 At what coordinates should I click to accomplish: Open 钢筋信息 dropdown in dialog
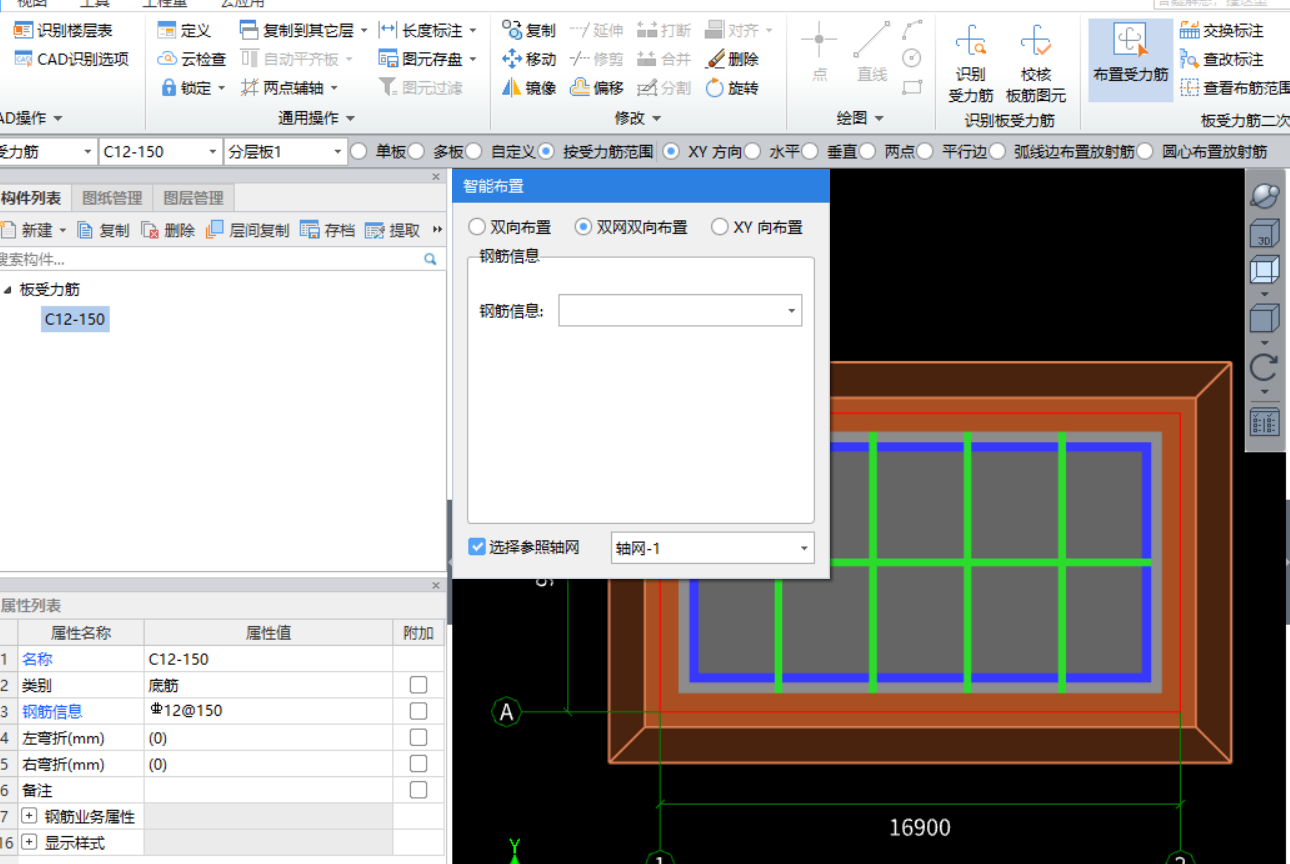pos(791,311)
